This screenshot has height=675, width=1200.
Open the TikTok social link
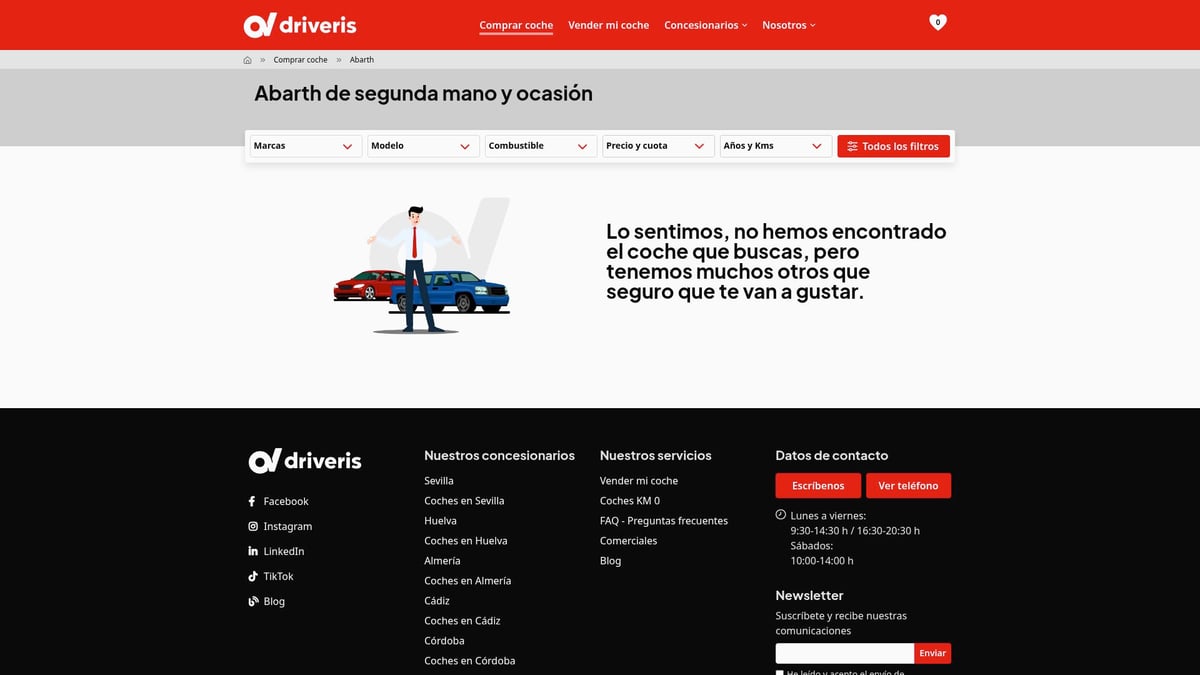click(278, 576)
